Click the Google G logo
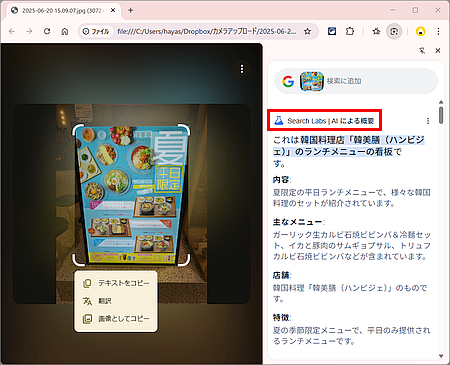 tap(288, 81)
